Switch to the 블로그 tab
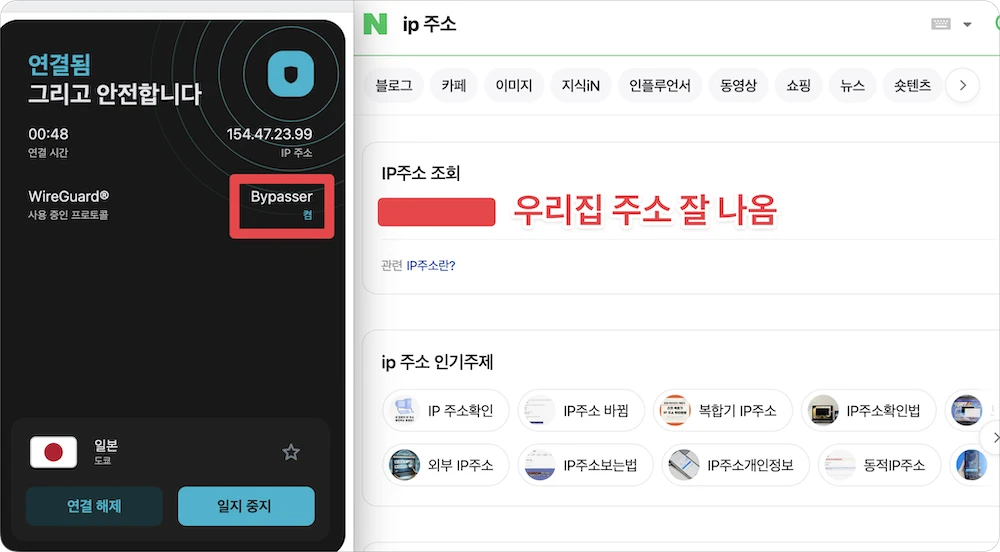The height and width of the screenshot is (552, 1000). pyautogui.click(x=394, y=85)
